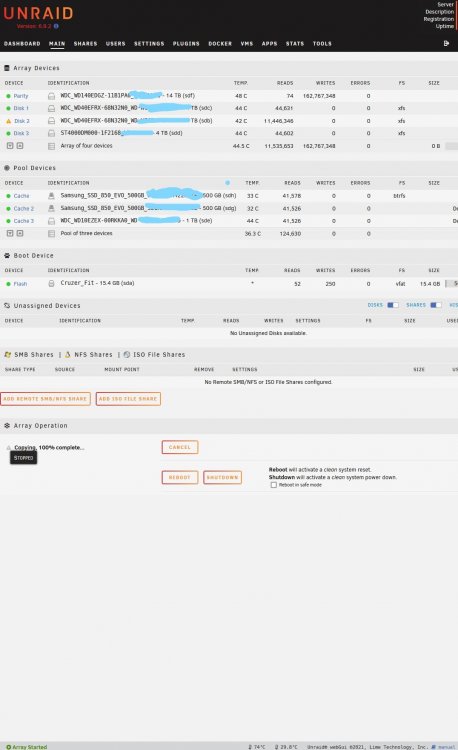Click the Array Devices section icon
Screen dimensions: 458x750
point(7,68)
